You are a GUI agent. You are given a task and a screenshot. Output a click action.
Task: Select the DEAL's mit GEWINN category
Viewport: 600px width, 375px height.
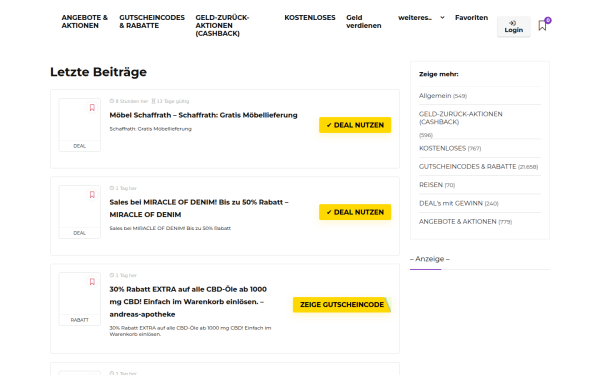point(458,203)
